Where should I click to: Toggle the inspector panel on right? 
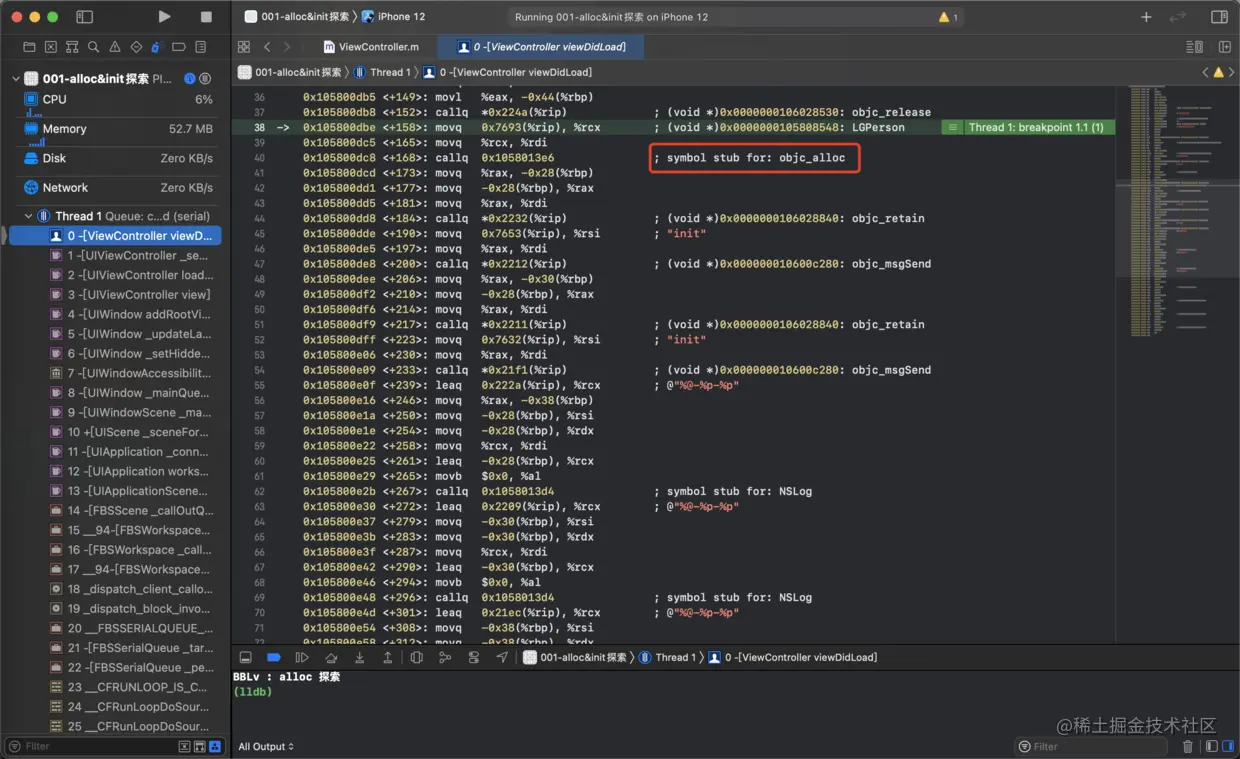(x=1219, y=17)
